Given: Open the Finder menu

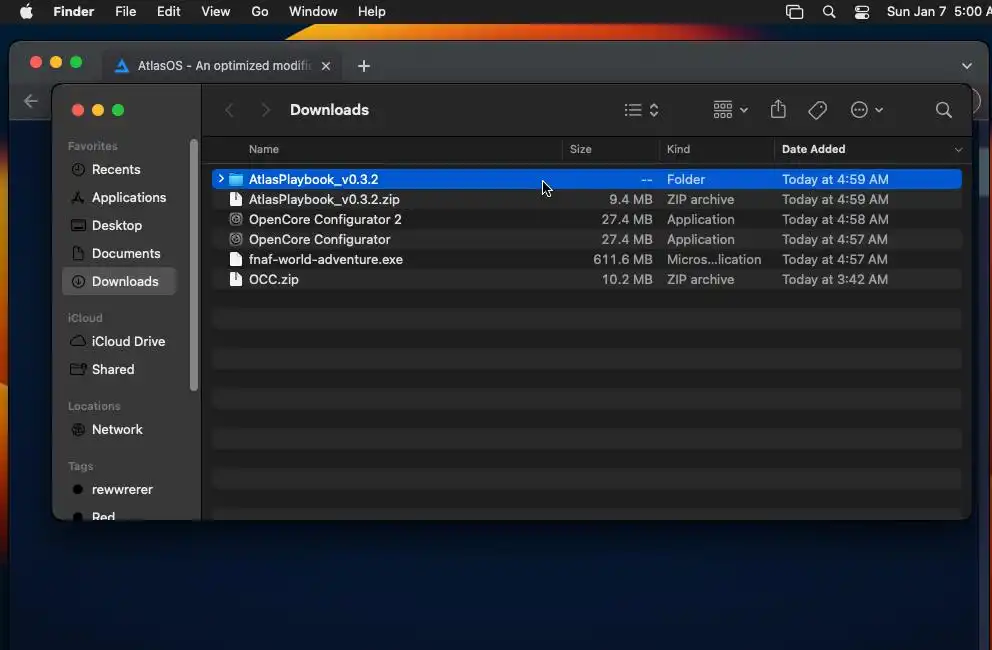Looking at the screenshot, I should click(73, 11).
